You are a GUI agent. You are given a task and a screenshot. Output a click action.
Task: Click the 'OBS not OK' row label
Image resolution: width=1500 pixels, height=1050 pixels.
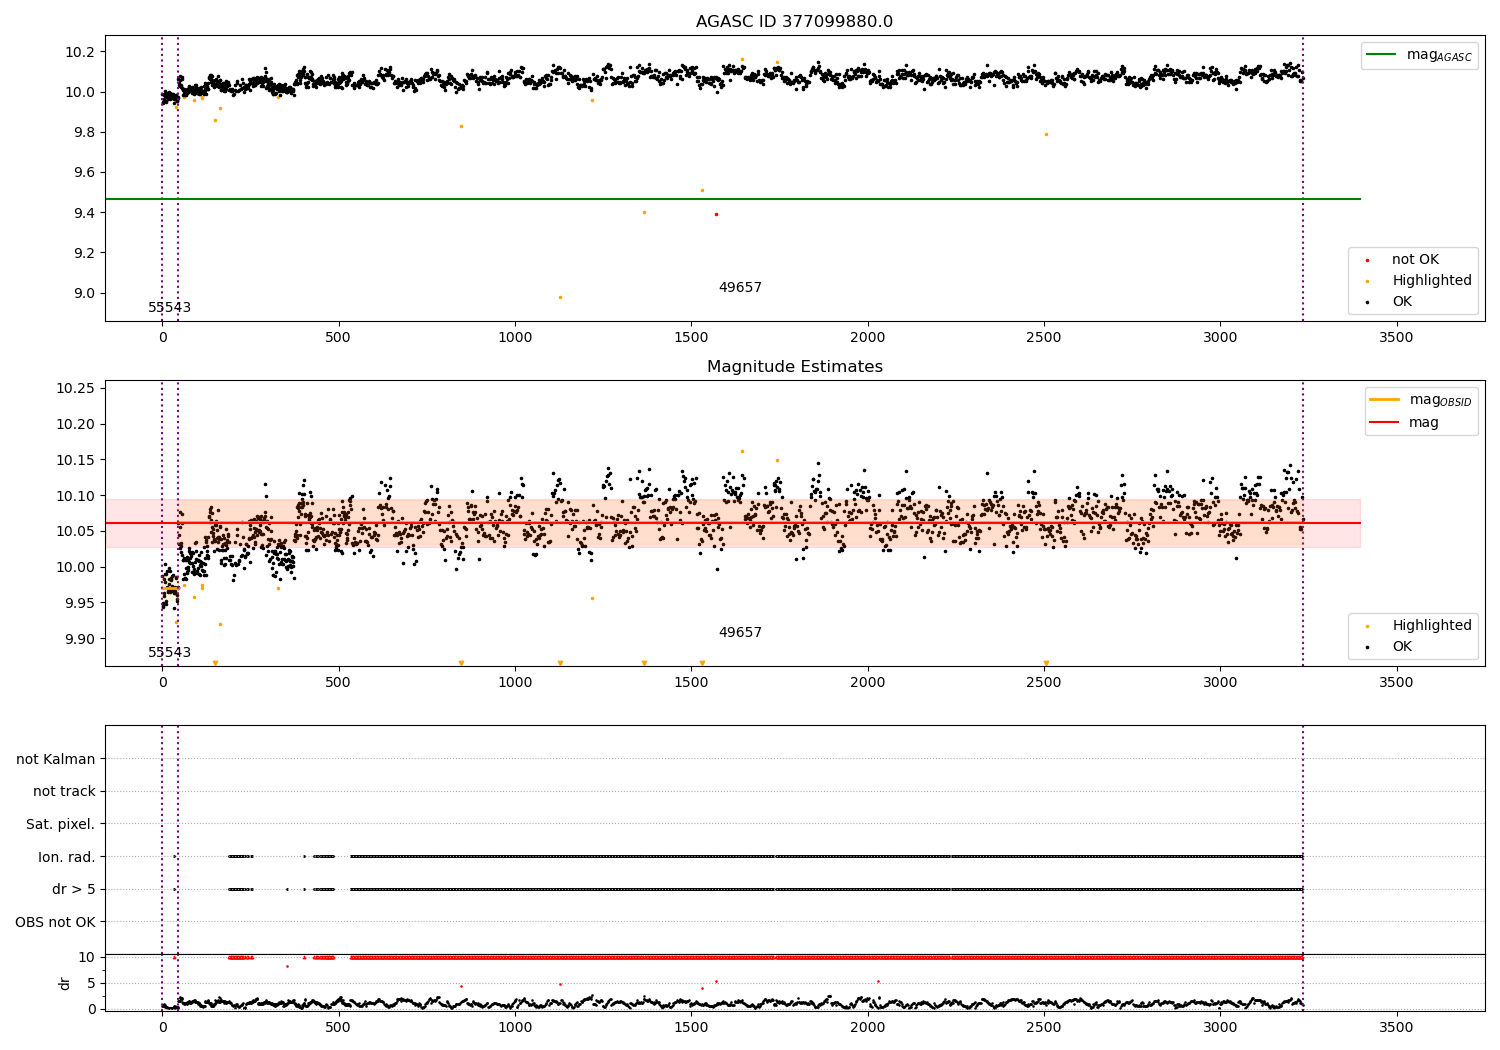pos(55,922)
